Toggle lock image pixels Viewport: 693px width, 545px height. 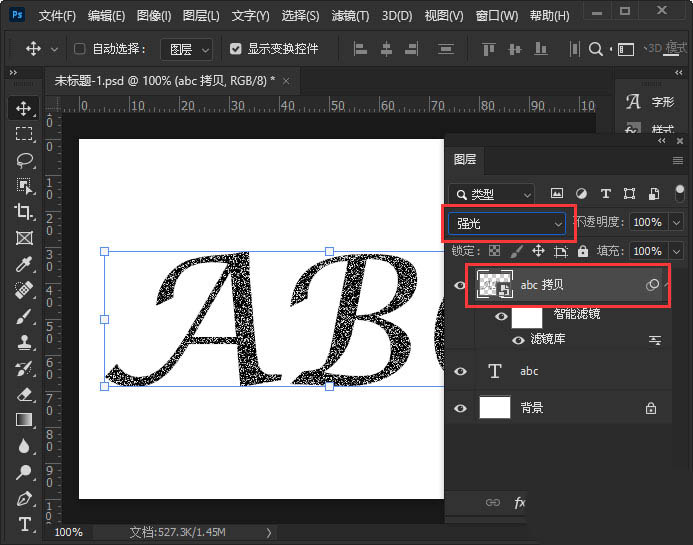(516, 251)
